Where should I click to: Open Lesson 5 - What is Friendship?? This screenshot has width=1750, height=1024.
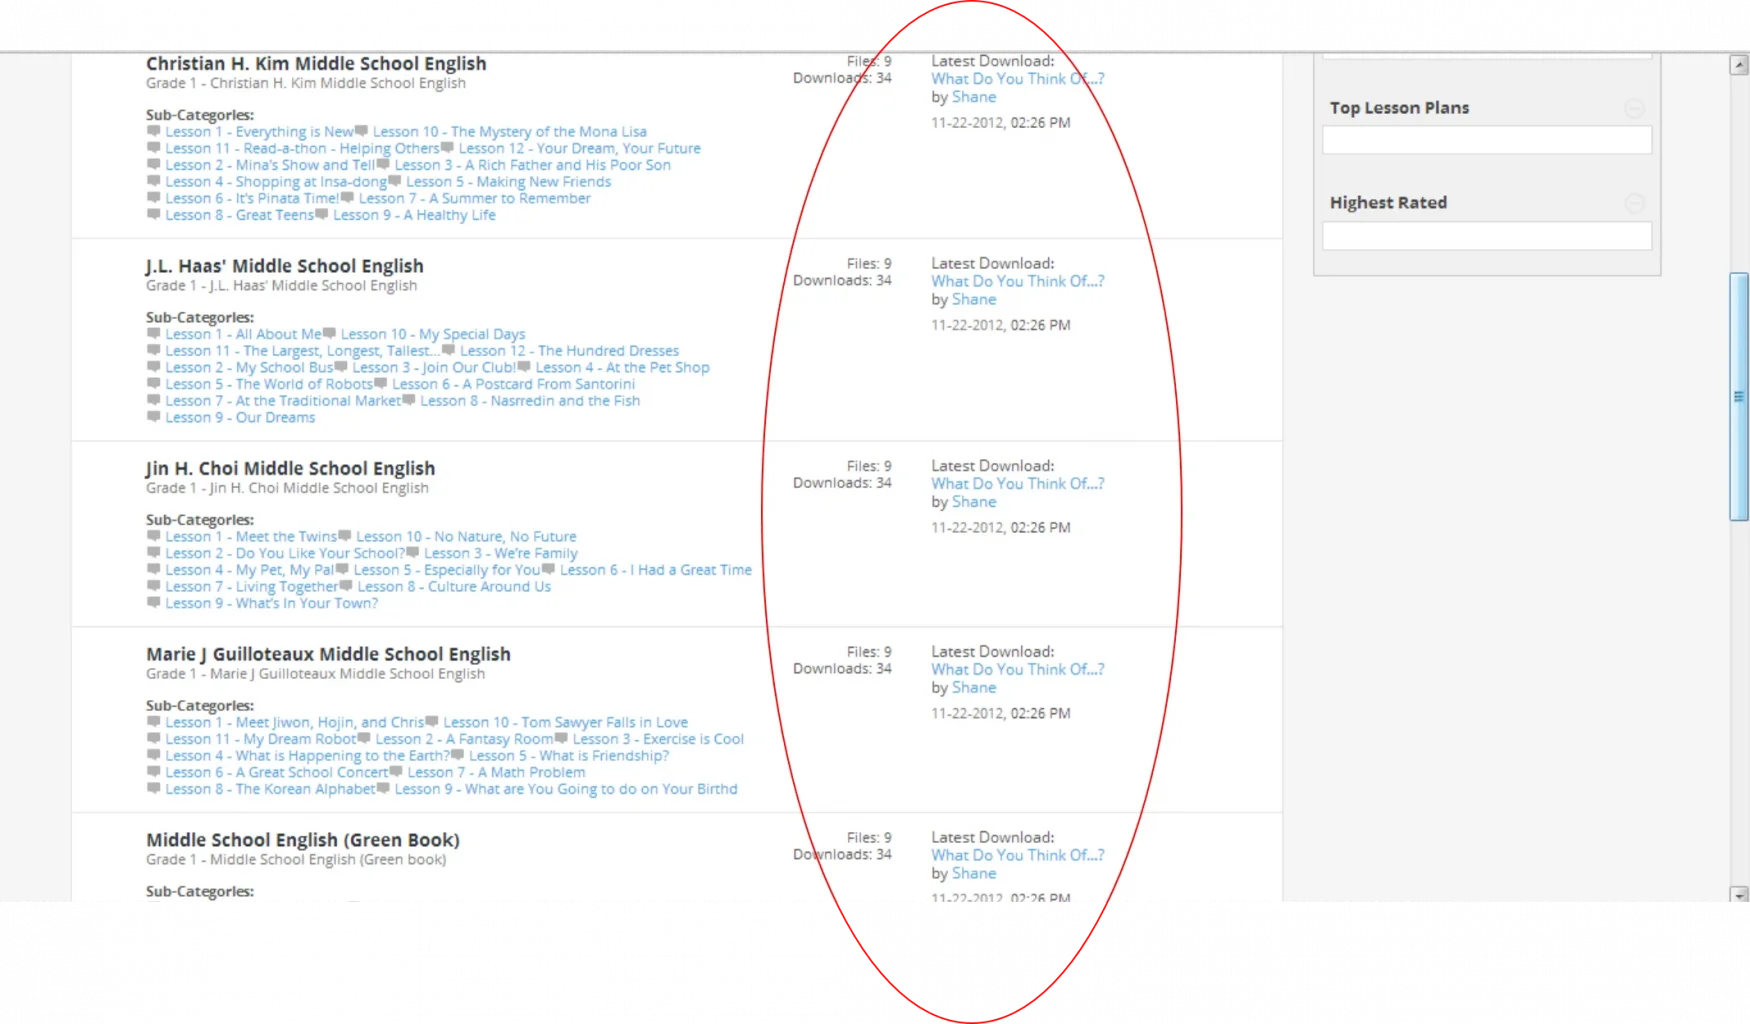tap(568, 756)
